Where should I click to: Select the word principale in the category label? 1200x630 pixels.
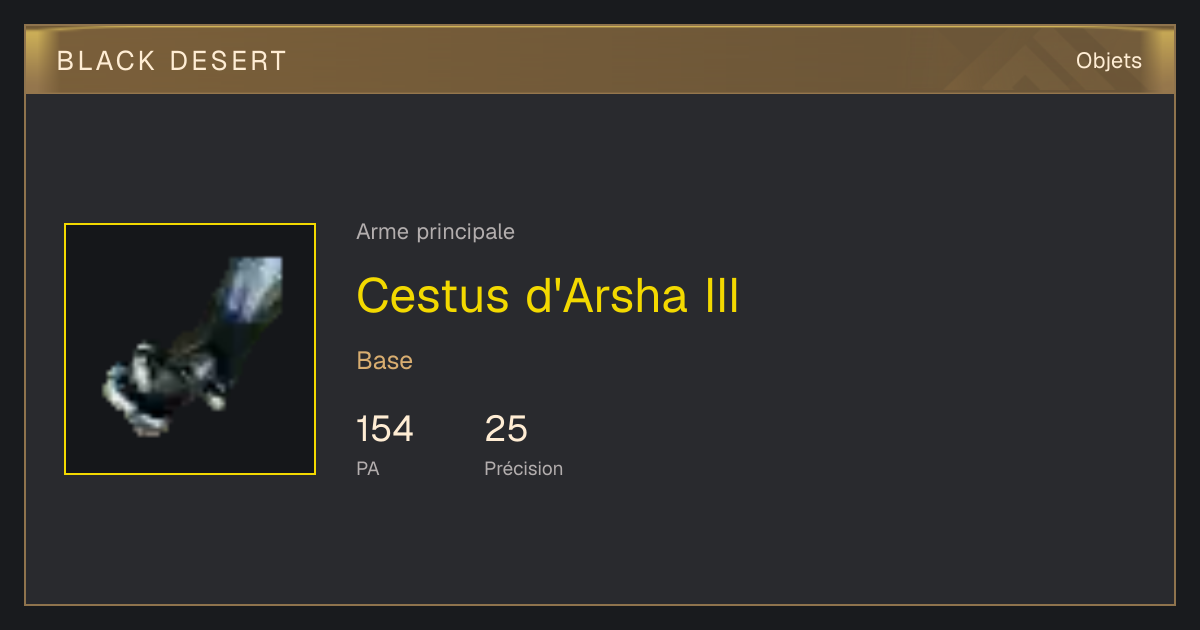click(x=462, y=232)
